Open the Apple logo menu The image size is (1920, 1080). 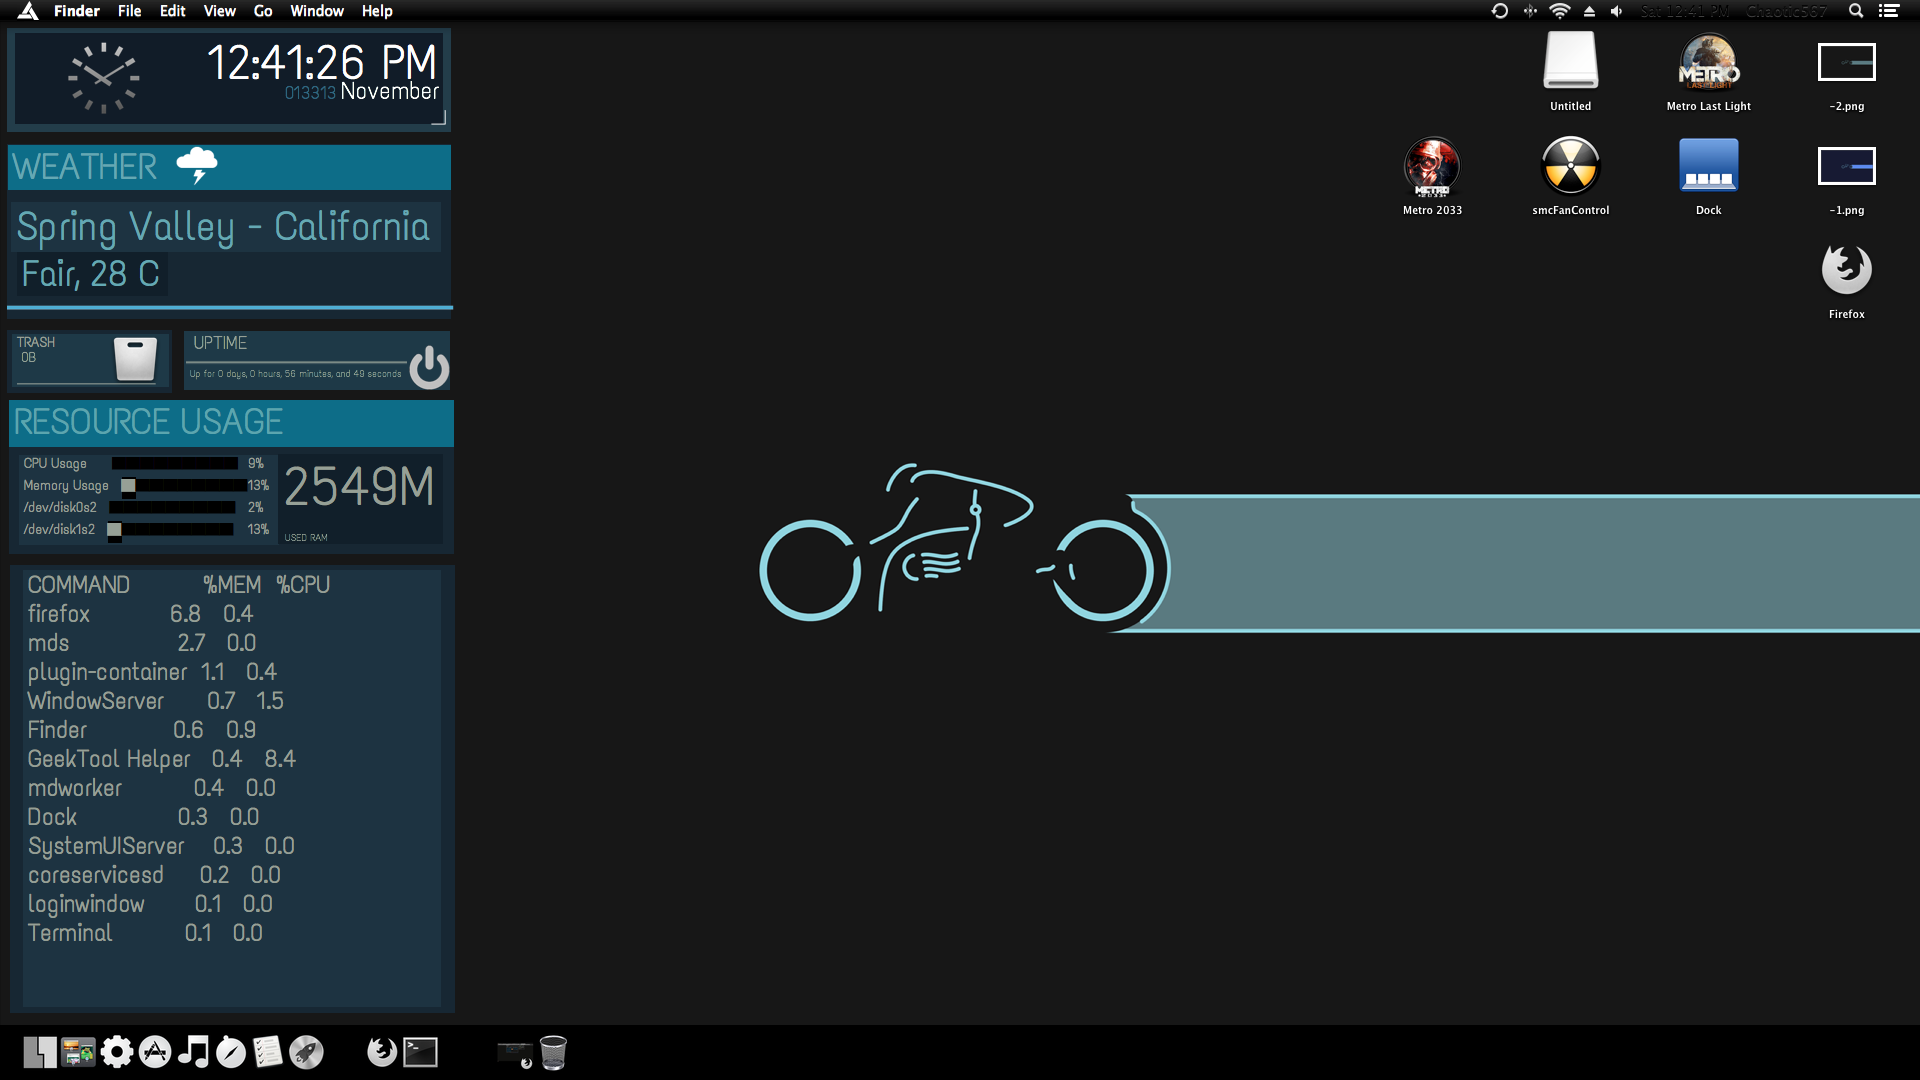point(28,11)
